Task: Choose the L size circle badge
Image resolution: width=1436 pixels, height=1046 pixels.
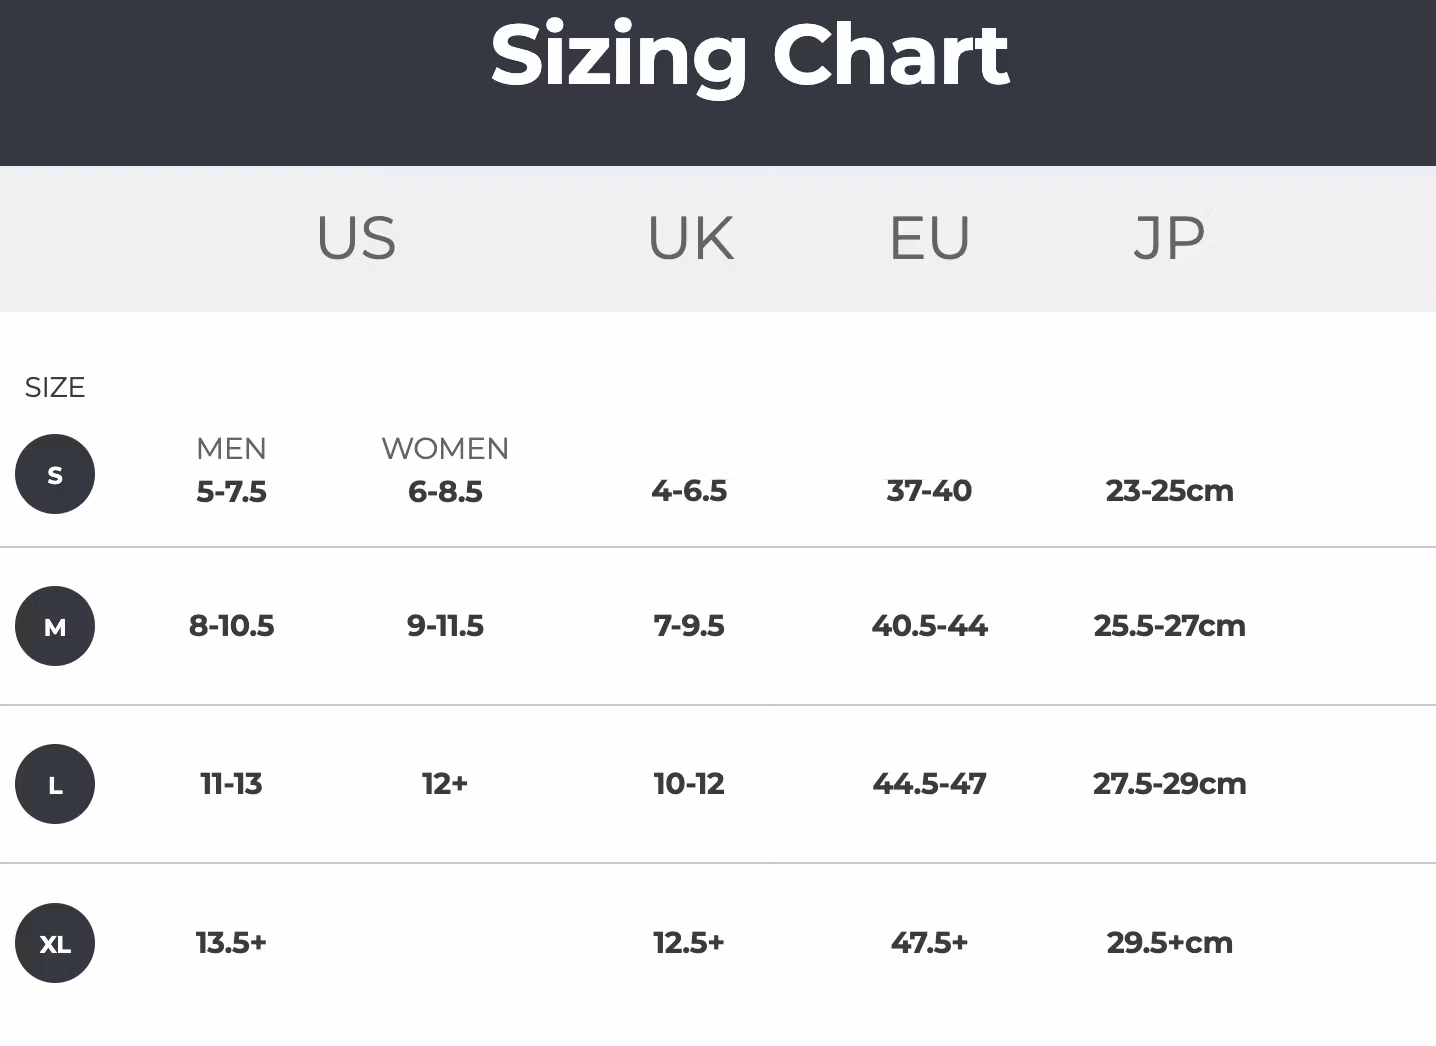Action: [x=55, y=784]
